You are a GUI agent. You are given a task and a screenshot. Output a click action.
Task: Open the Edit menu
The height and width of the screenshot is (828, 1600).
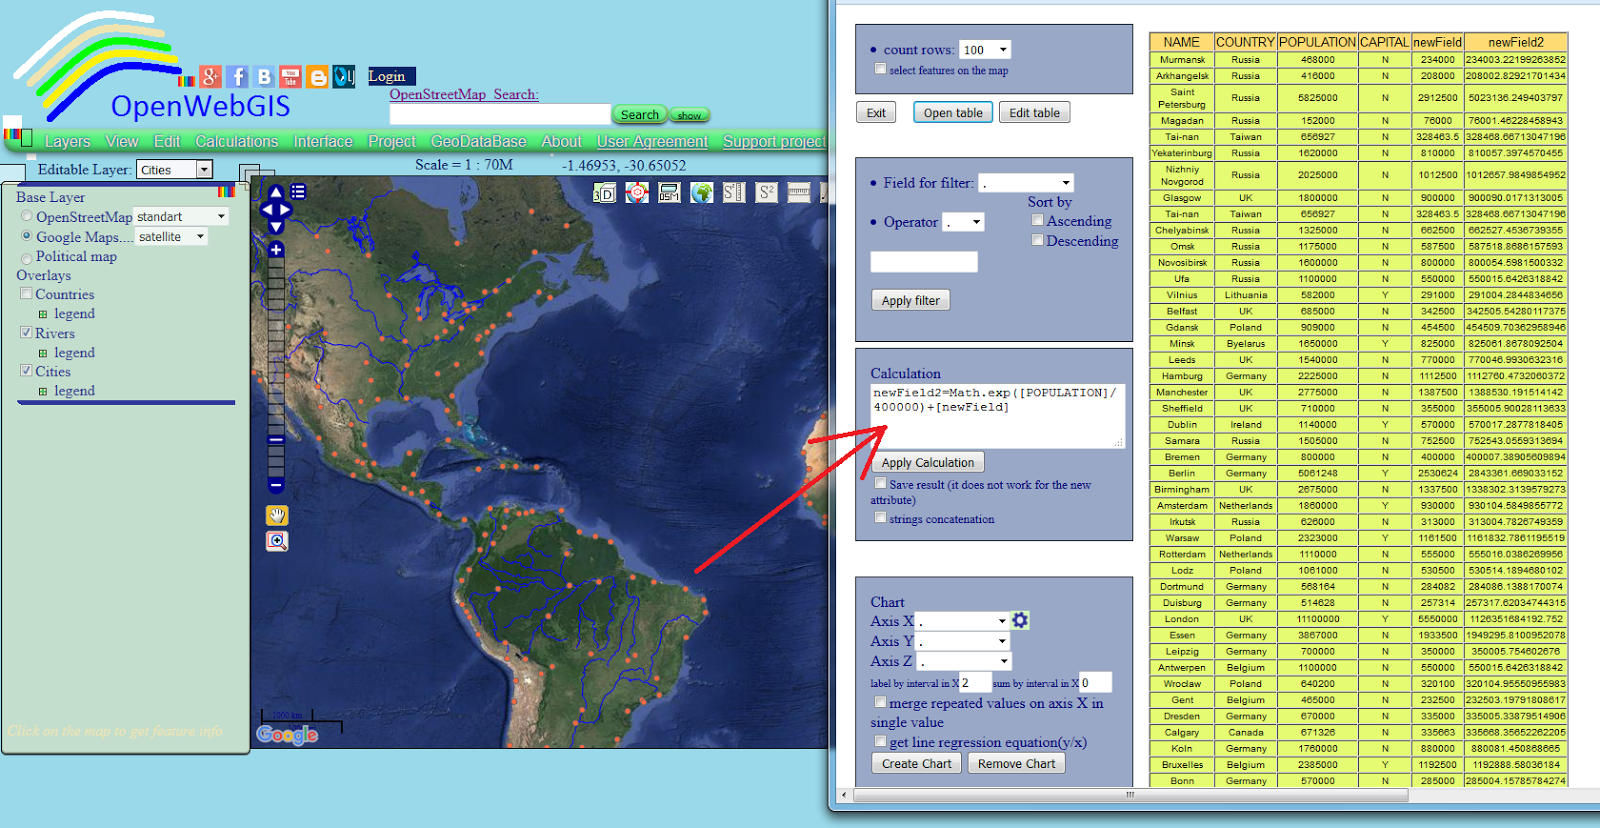[167, 142]
